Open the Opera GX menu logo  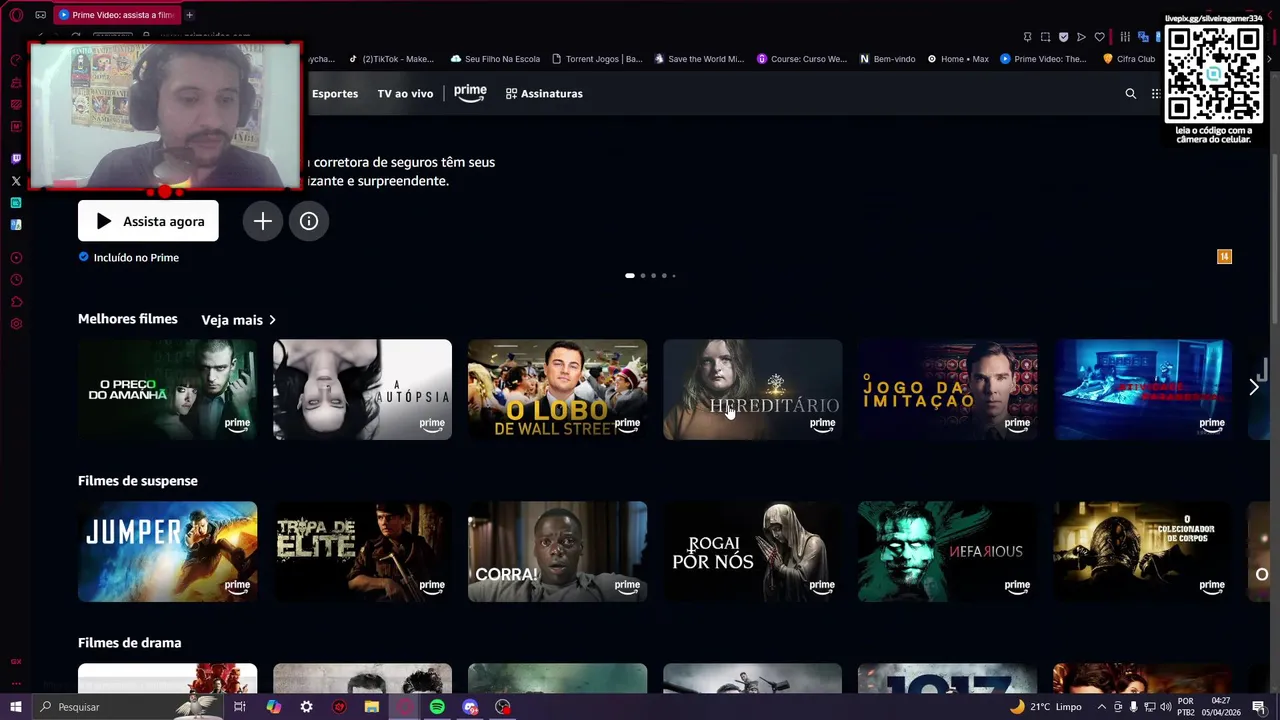(x=16, y=15)
